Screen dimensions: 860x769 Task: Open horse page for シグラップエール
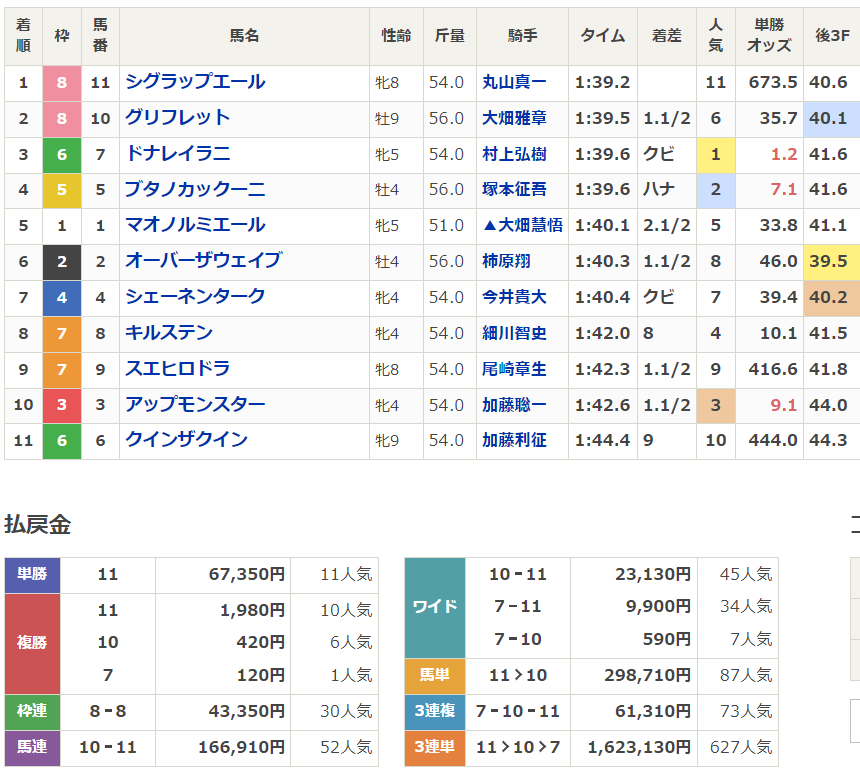coord(195,82)
